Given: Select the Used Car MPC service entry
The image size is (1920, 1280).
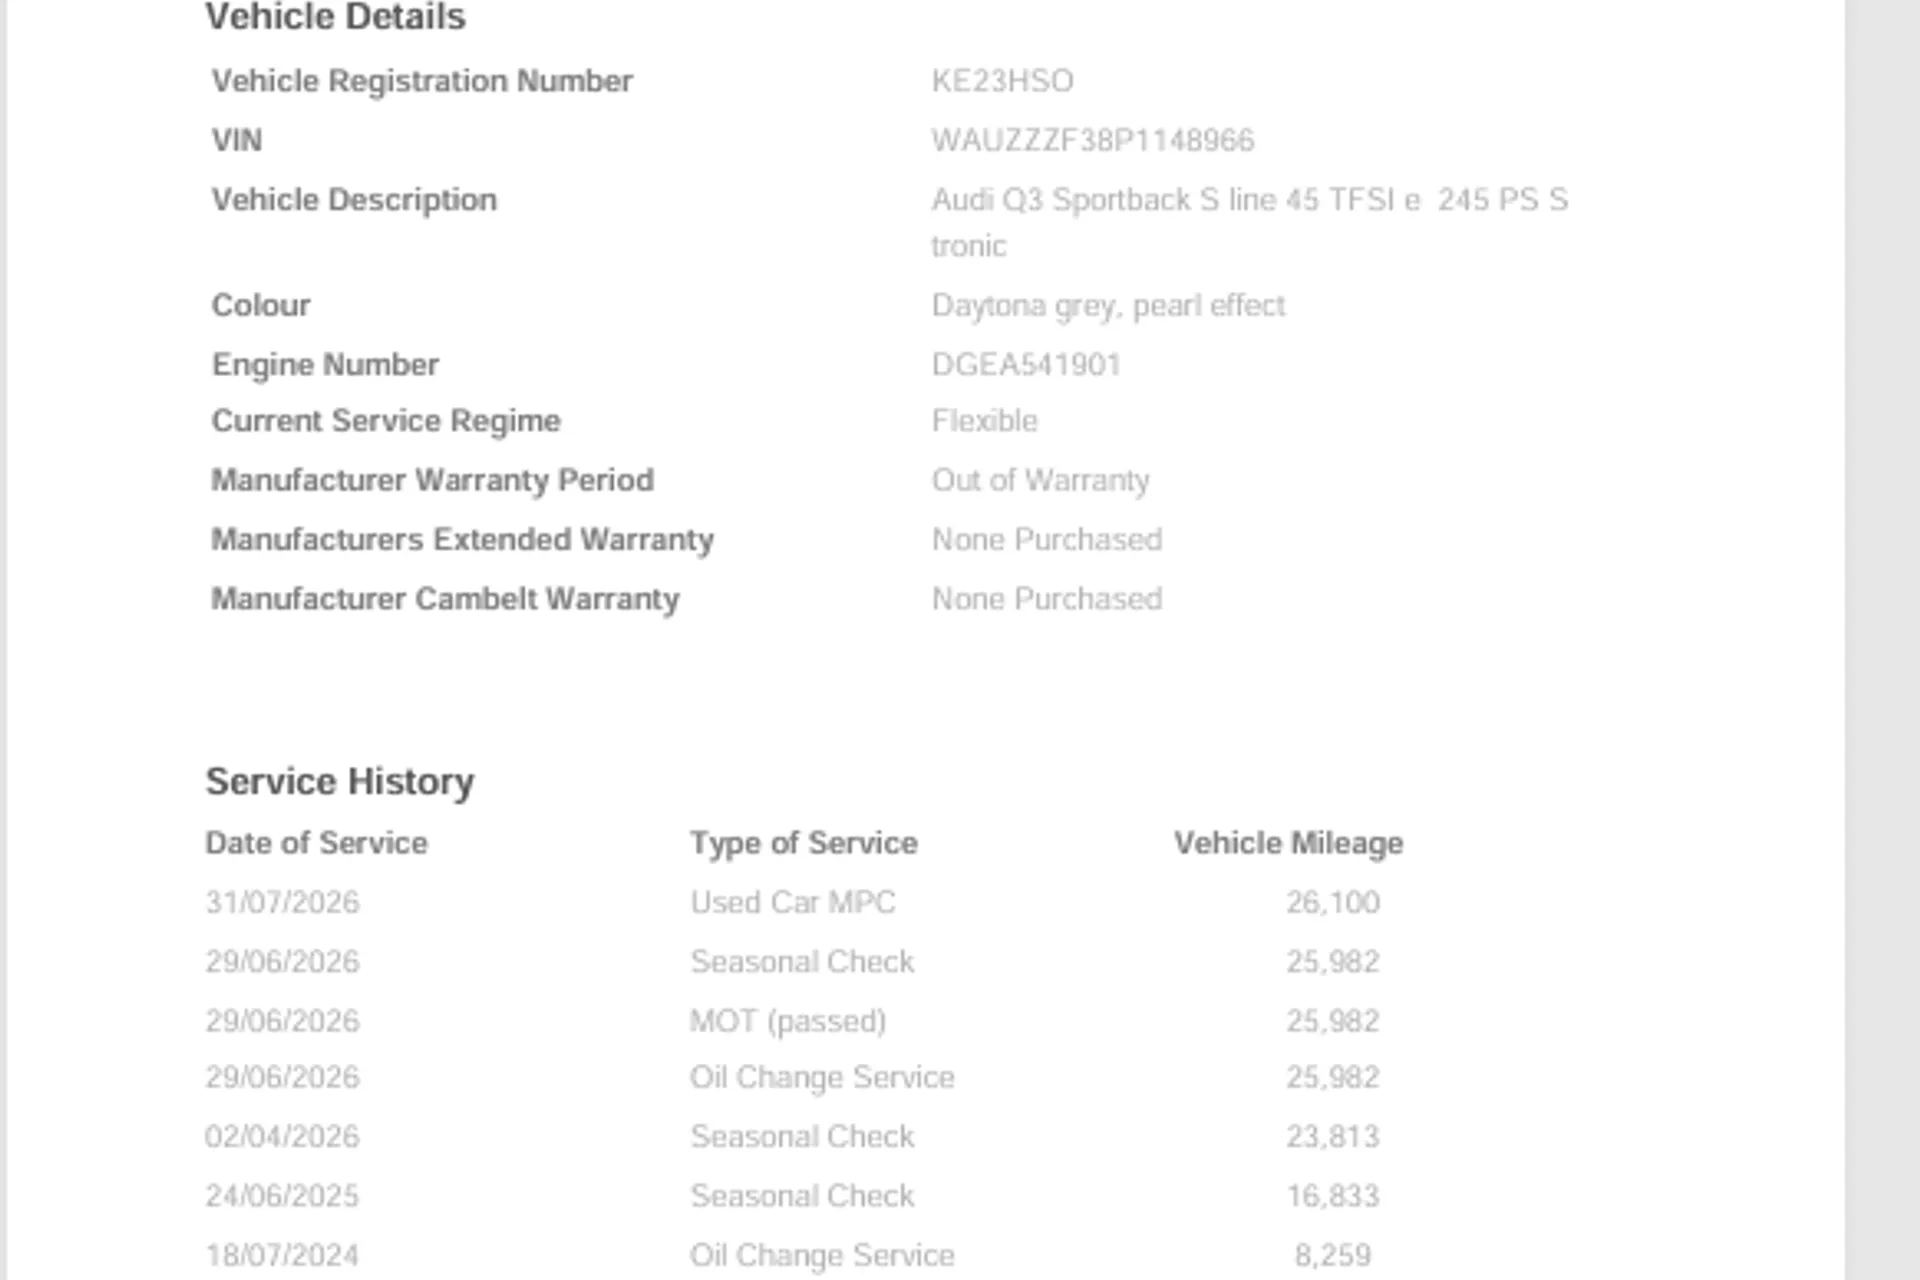Looking at the screenshot, I should [792, 902].
